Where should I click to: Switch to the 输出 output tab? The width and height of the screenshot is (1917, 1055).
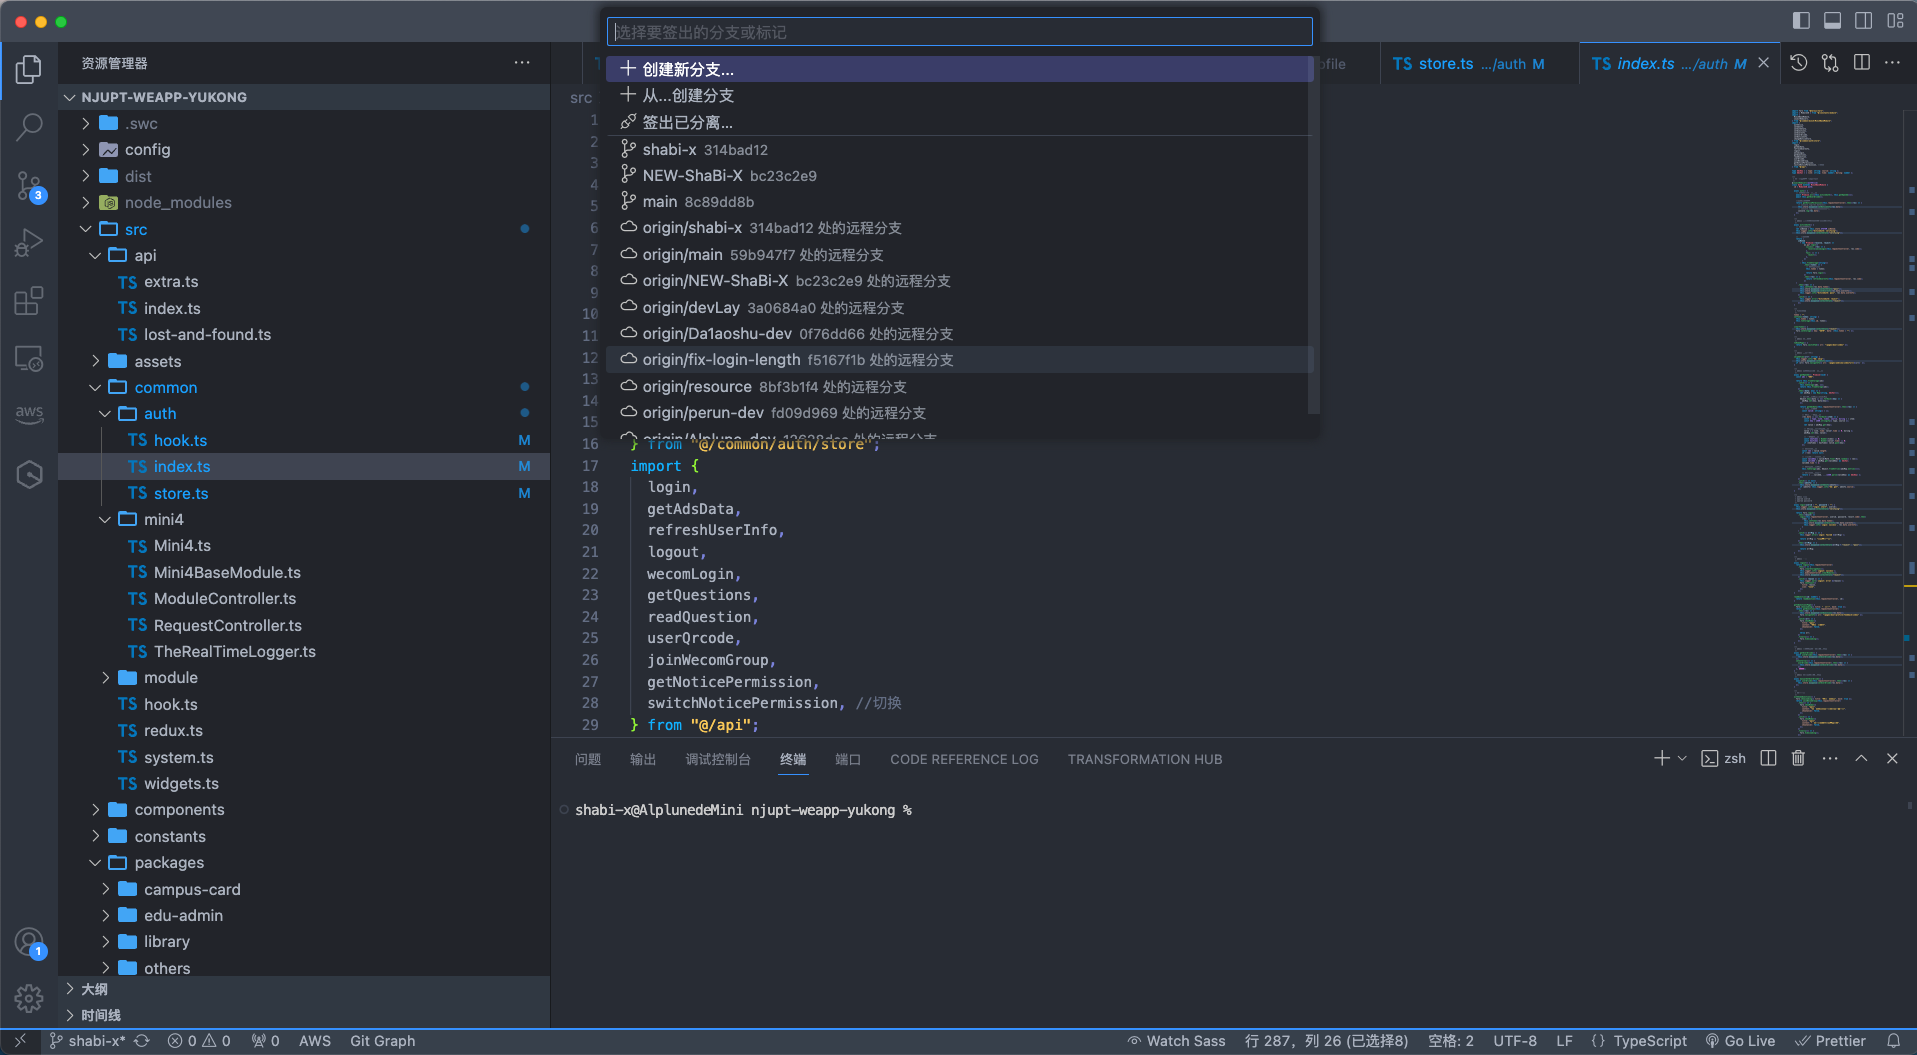[x=643, y=759]
